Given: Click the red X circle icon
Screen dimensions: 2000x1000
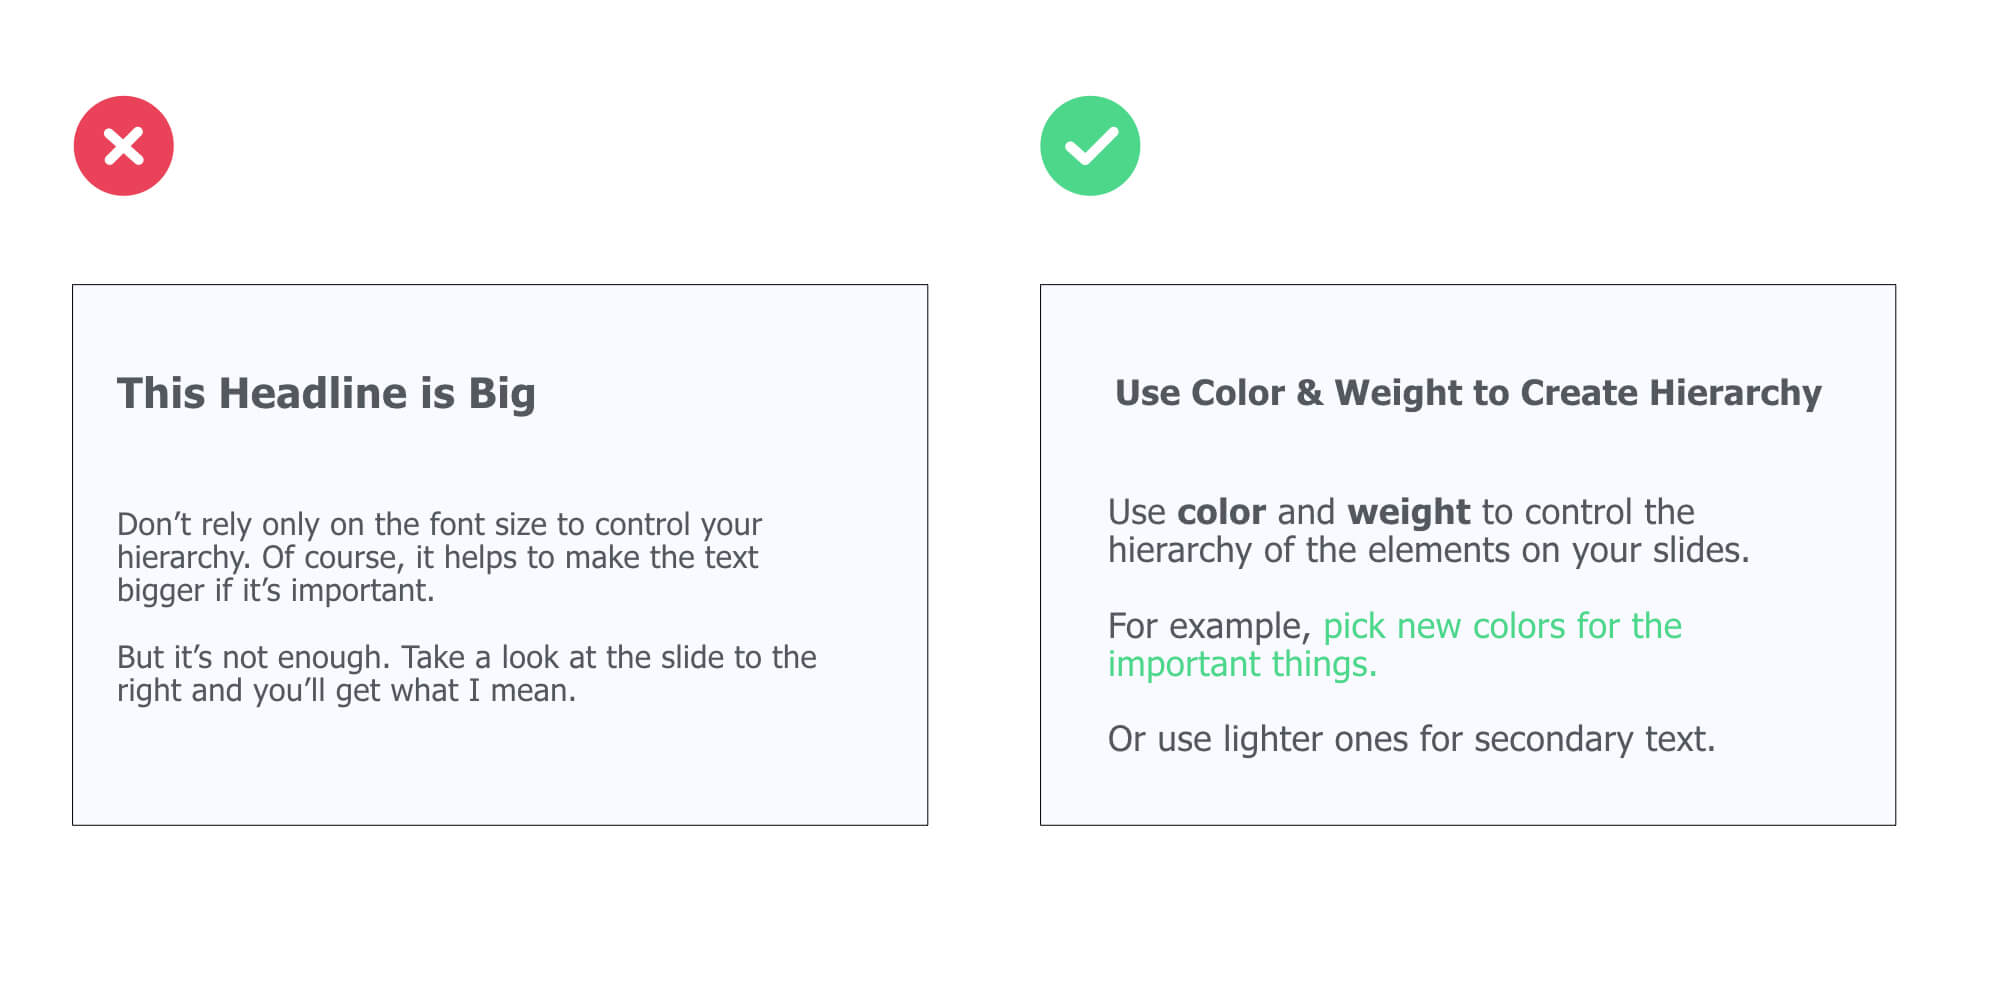Looking at the screenshot, I should coord(124,146).
